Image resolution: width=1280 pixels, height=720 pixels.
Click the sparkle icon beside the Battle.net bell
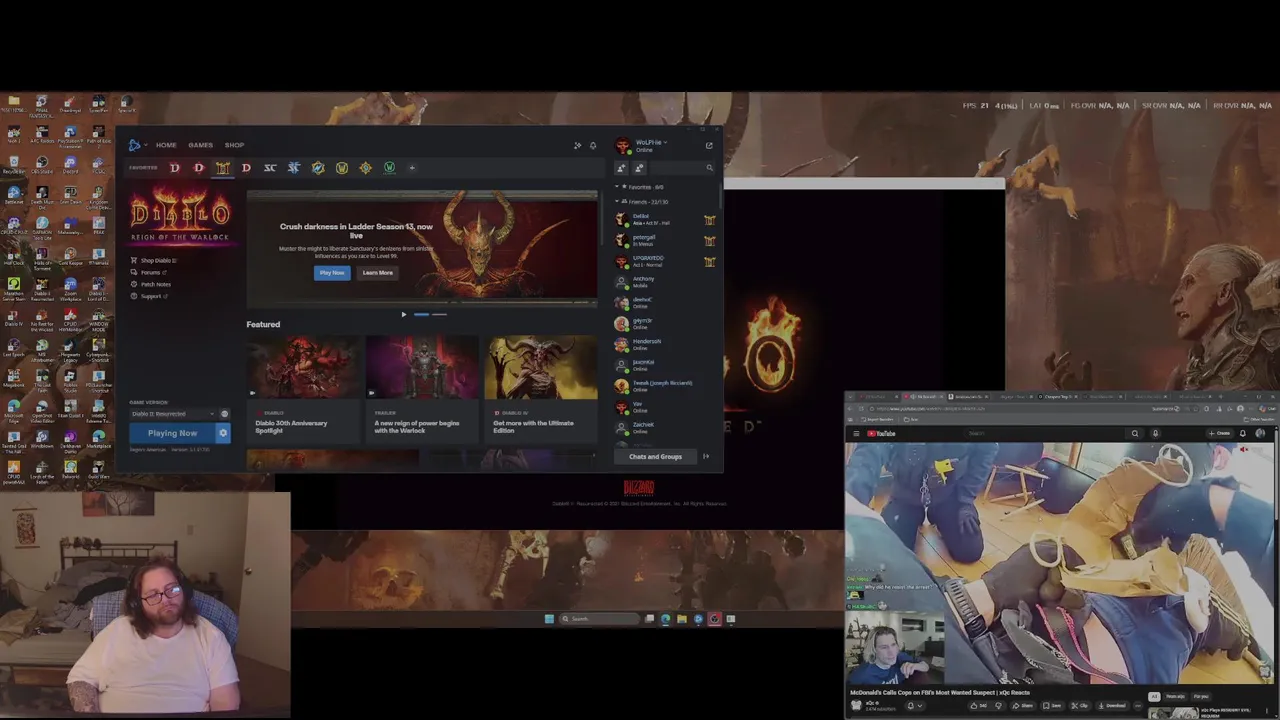click(577, 146)
